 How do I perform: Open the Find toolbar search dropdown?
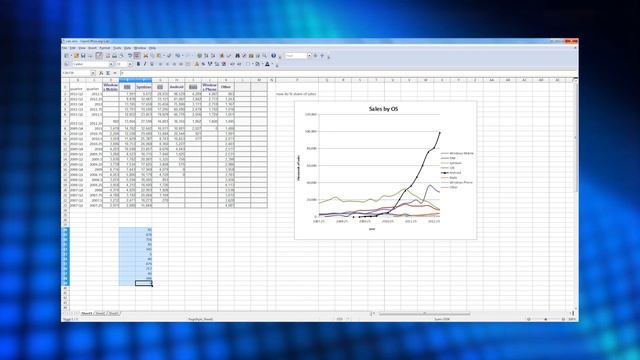[309, 56]
